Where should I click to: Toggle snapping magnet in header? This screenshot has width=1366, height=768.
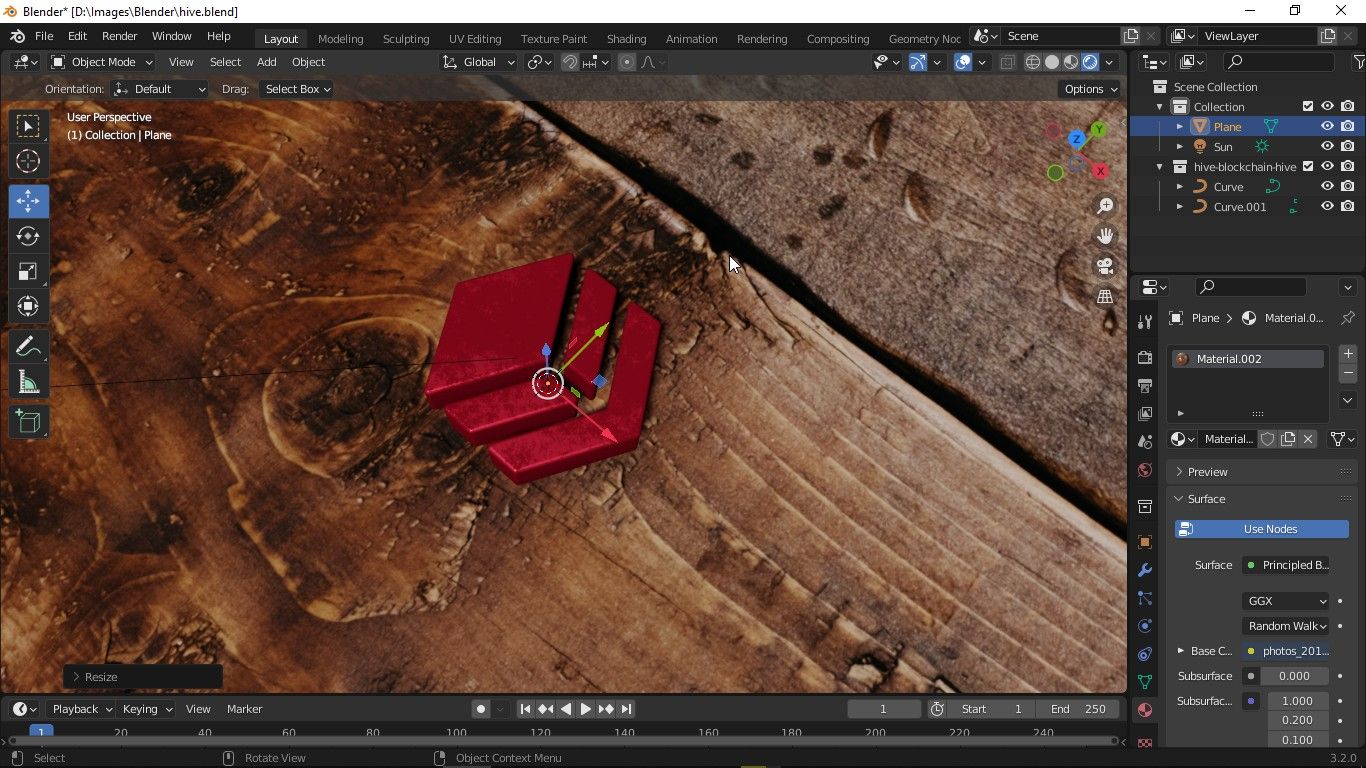click(570, 62)
